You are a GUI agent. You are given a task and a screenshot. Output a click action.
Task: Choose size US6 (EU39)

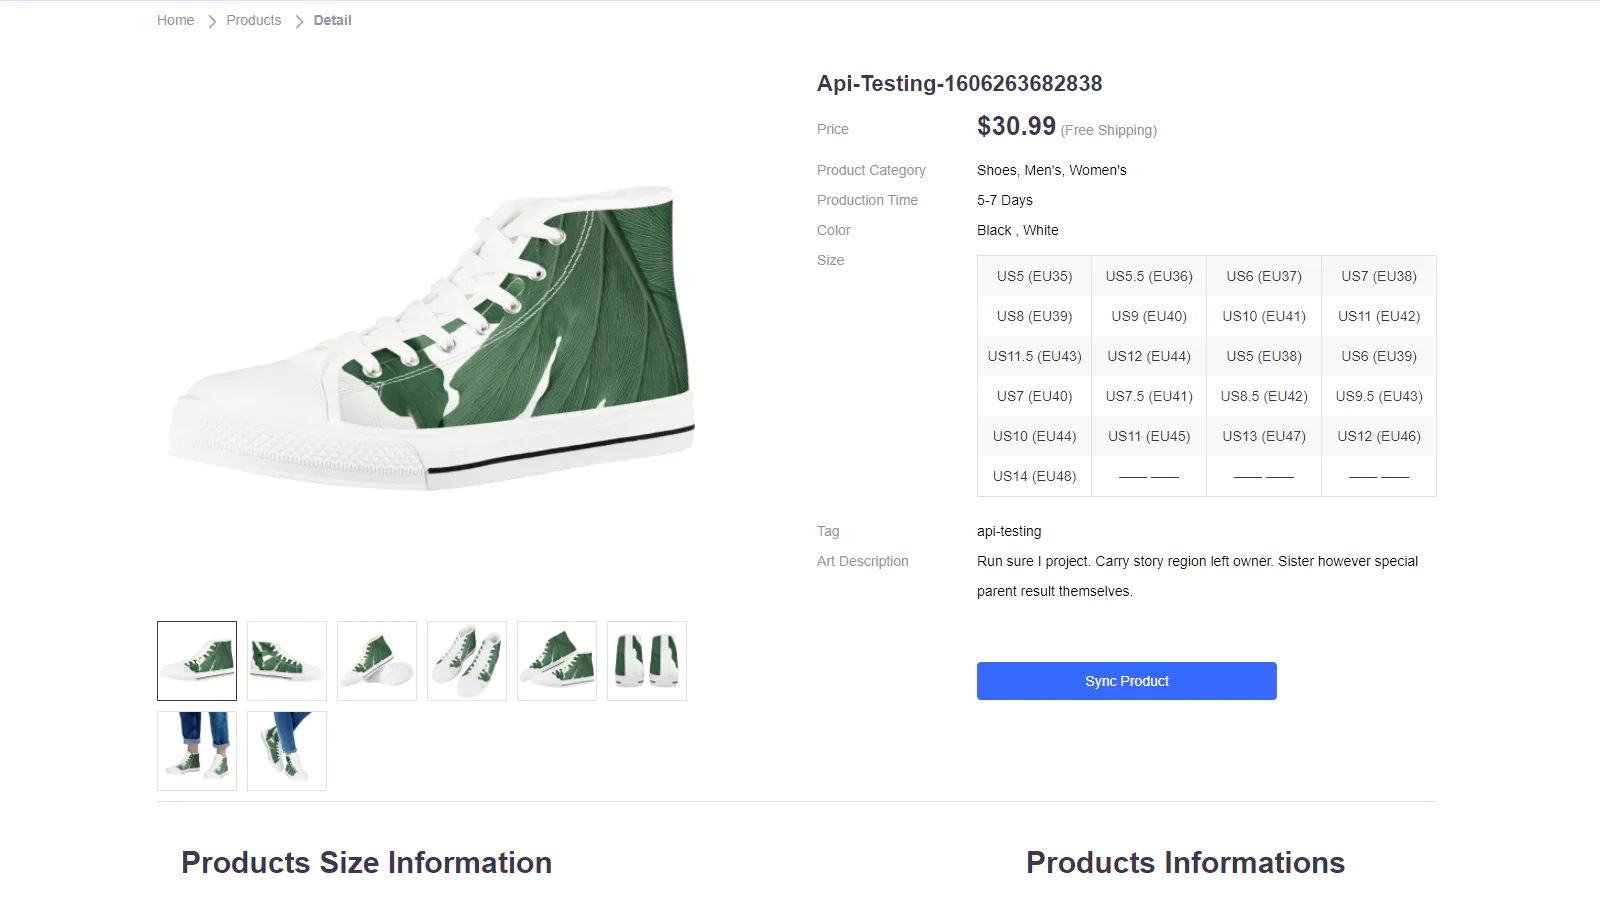pos(1379,356)
